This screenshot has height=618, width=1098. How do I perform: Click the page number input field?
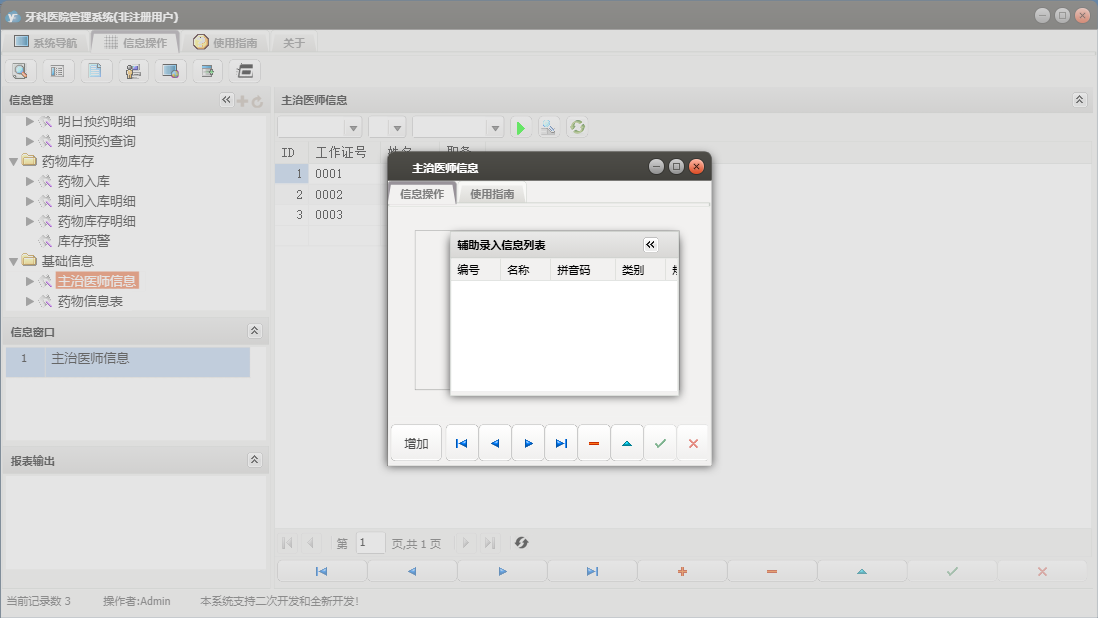coord(370,543)
